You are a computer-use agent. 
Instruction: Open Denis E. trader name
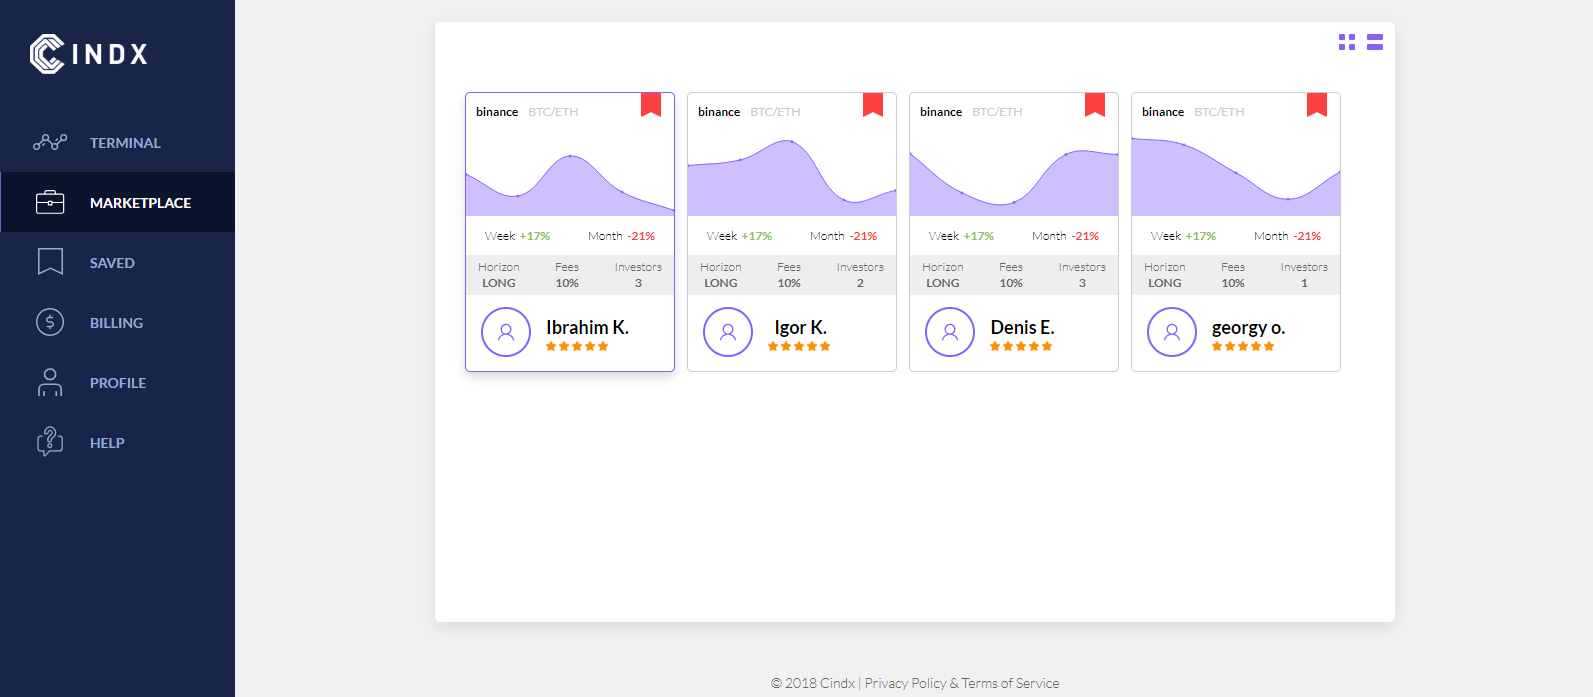pos(1022,327)
